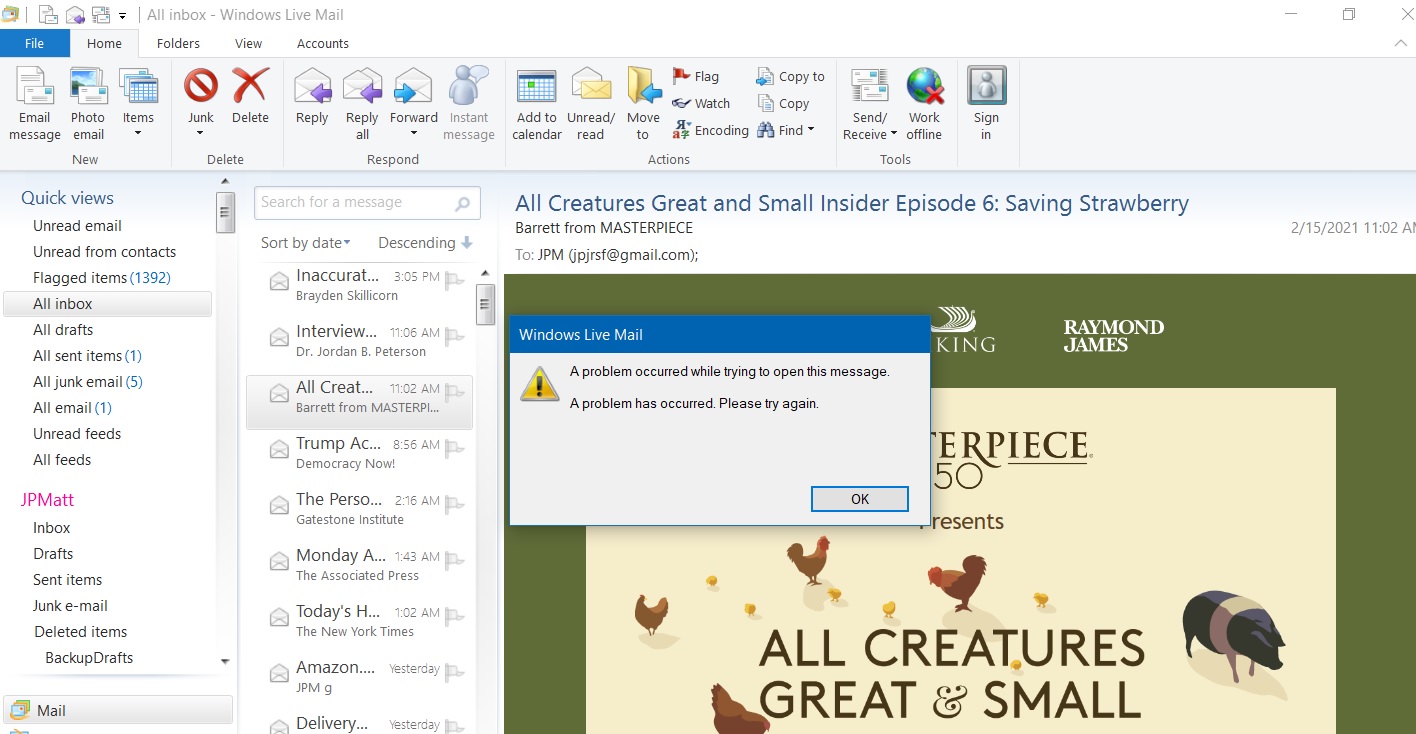This screenshot has height=734, width=1416.
Task: Toggle Work offline mode
Action: point(924,105)
